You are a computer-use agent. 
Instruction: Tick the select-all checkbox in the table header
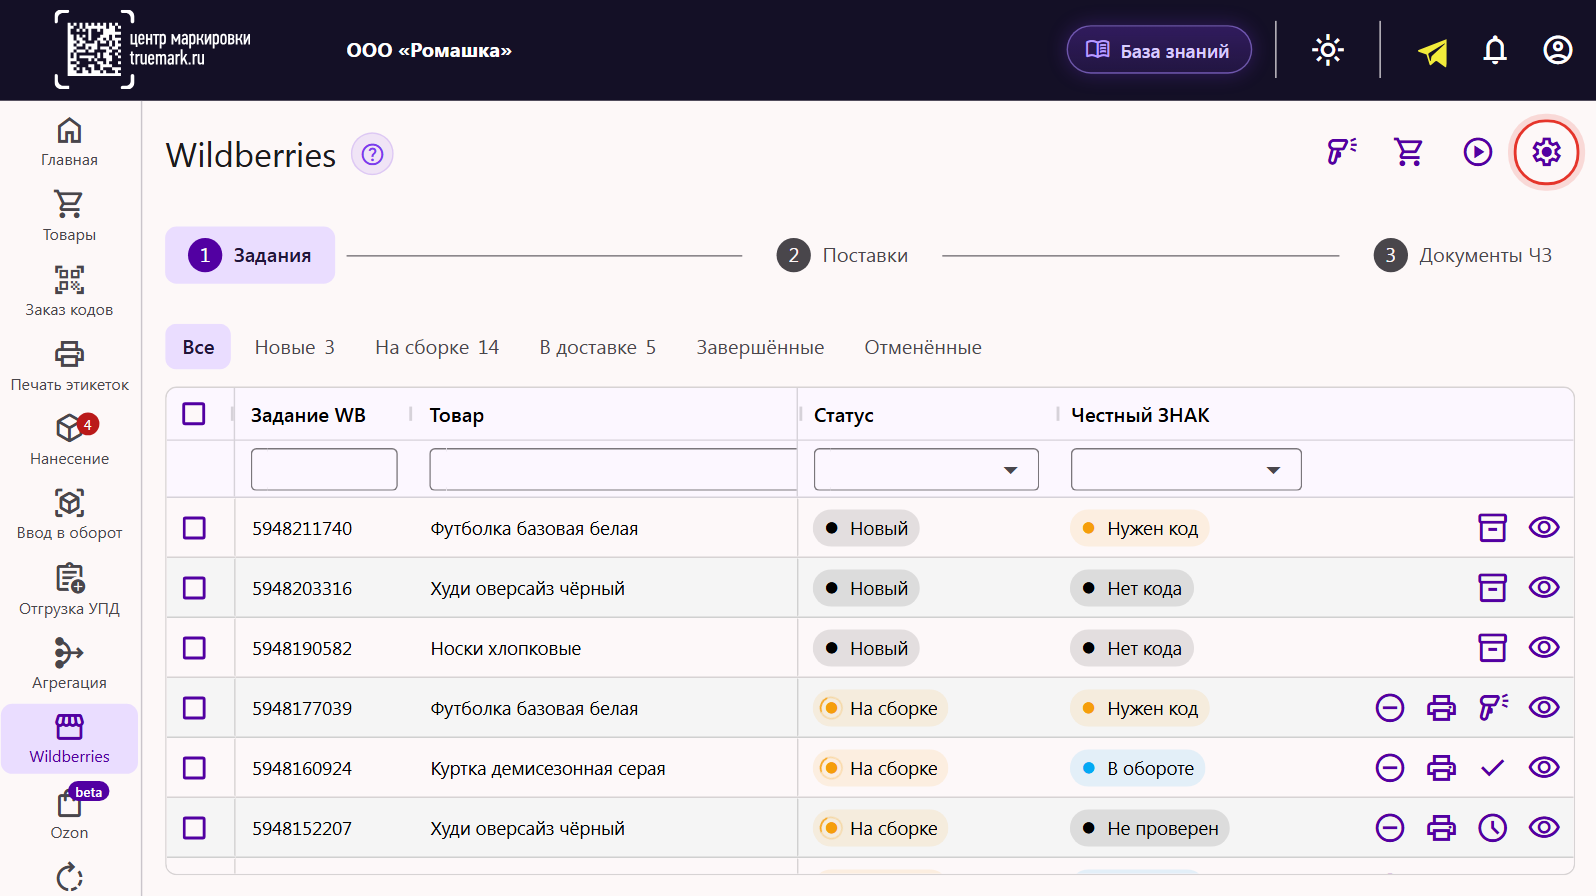pos(194,414)
